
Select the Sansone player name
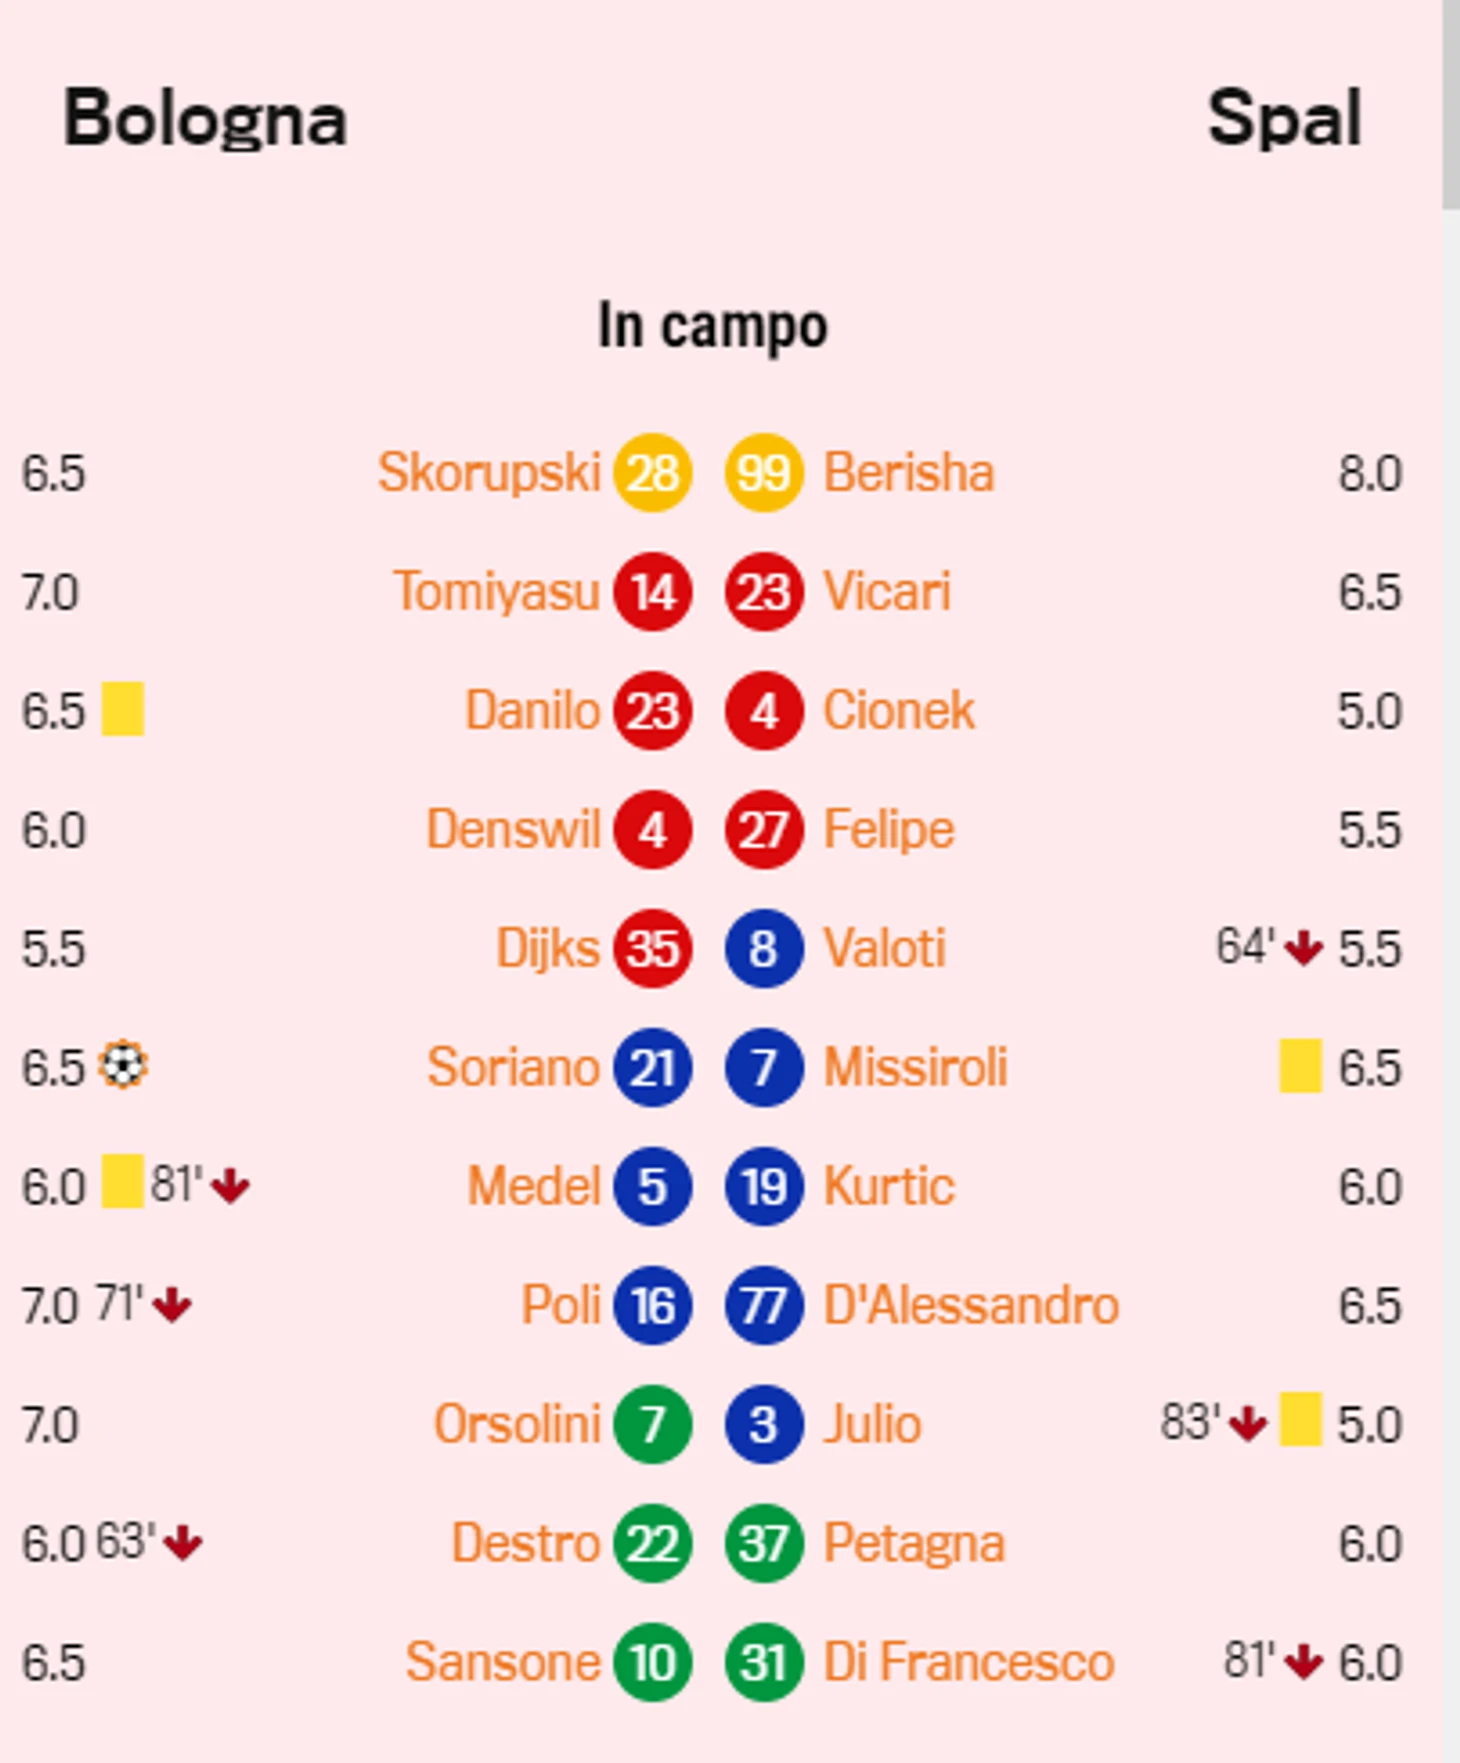[x=503, y=1662]
